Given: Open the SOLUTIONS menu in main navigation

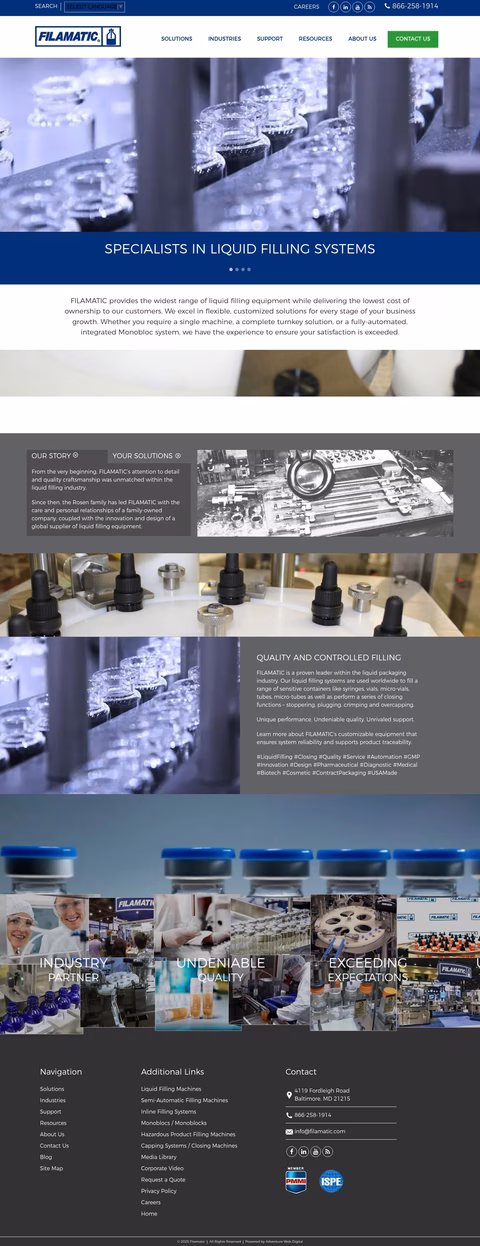Looking at the screenshot, I should click(x=177, y=39).
